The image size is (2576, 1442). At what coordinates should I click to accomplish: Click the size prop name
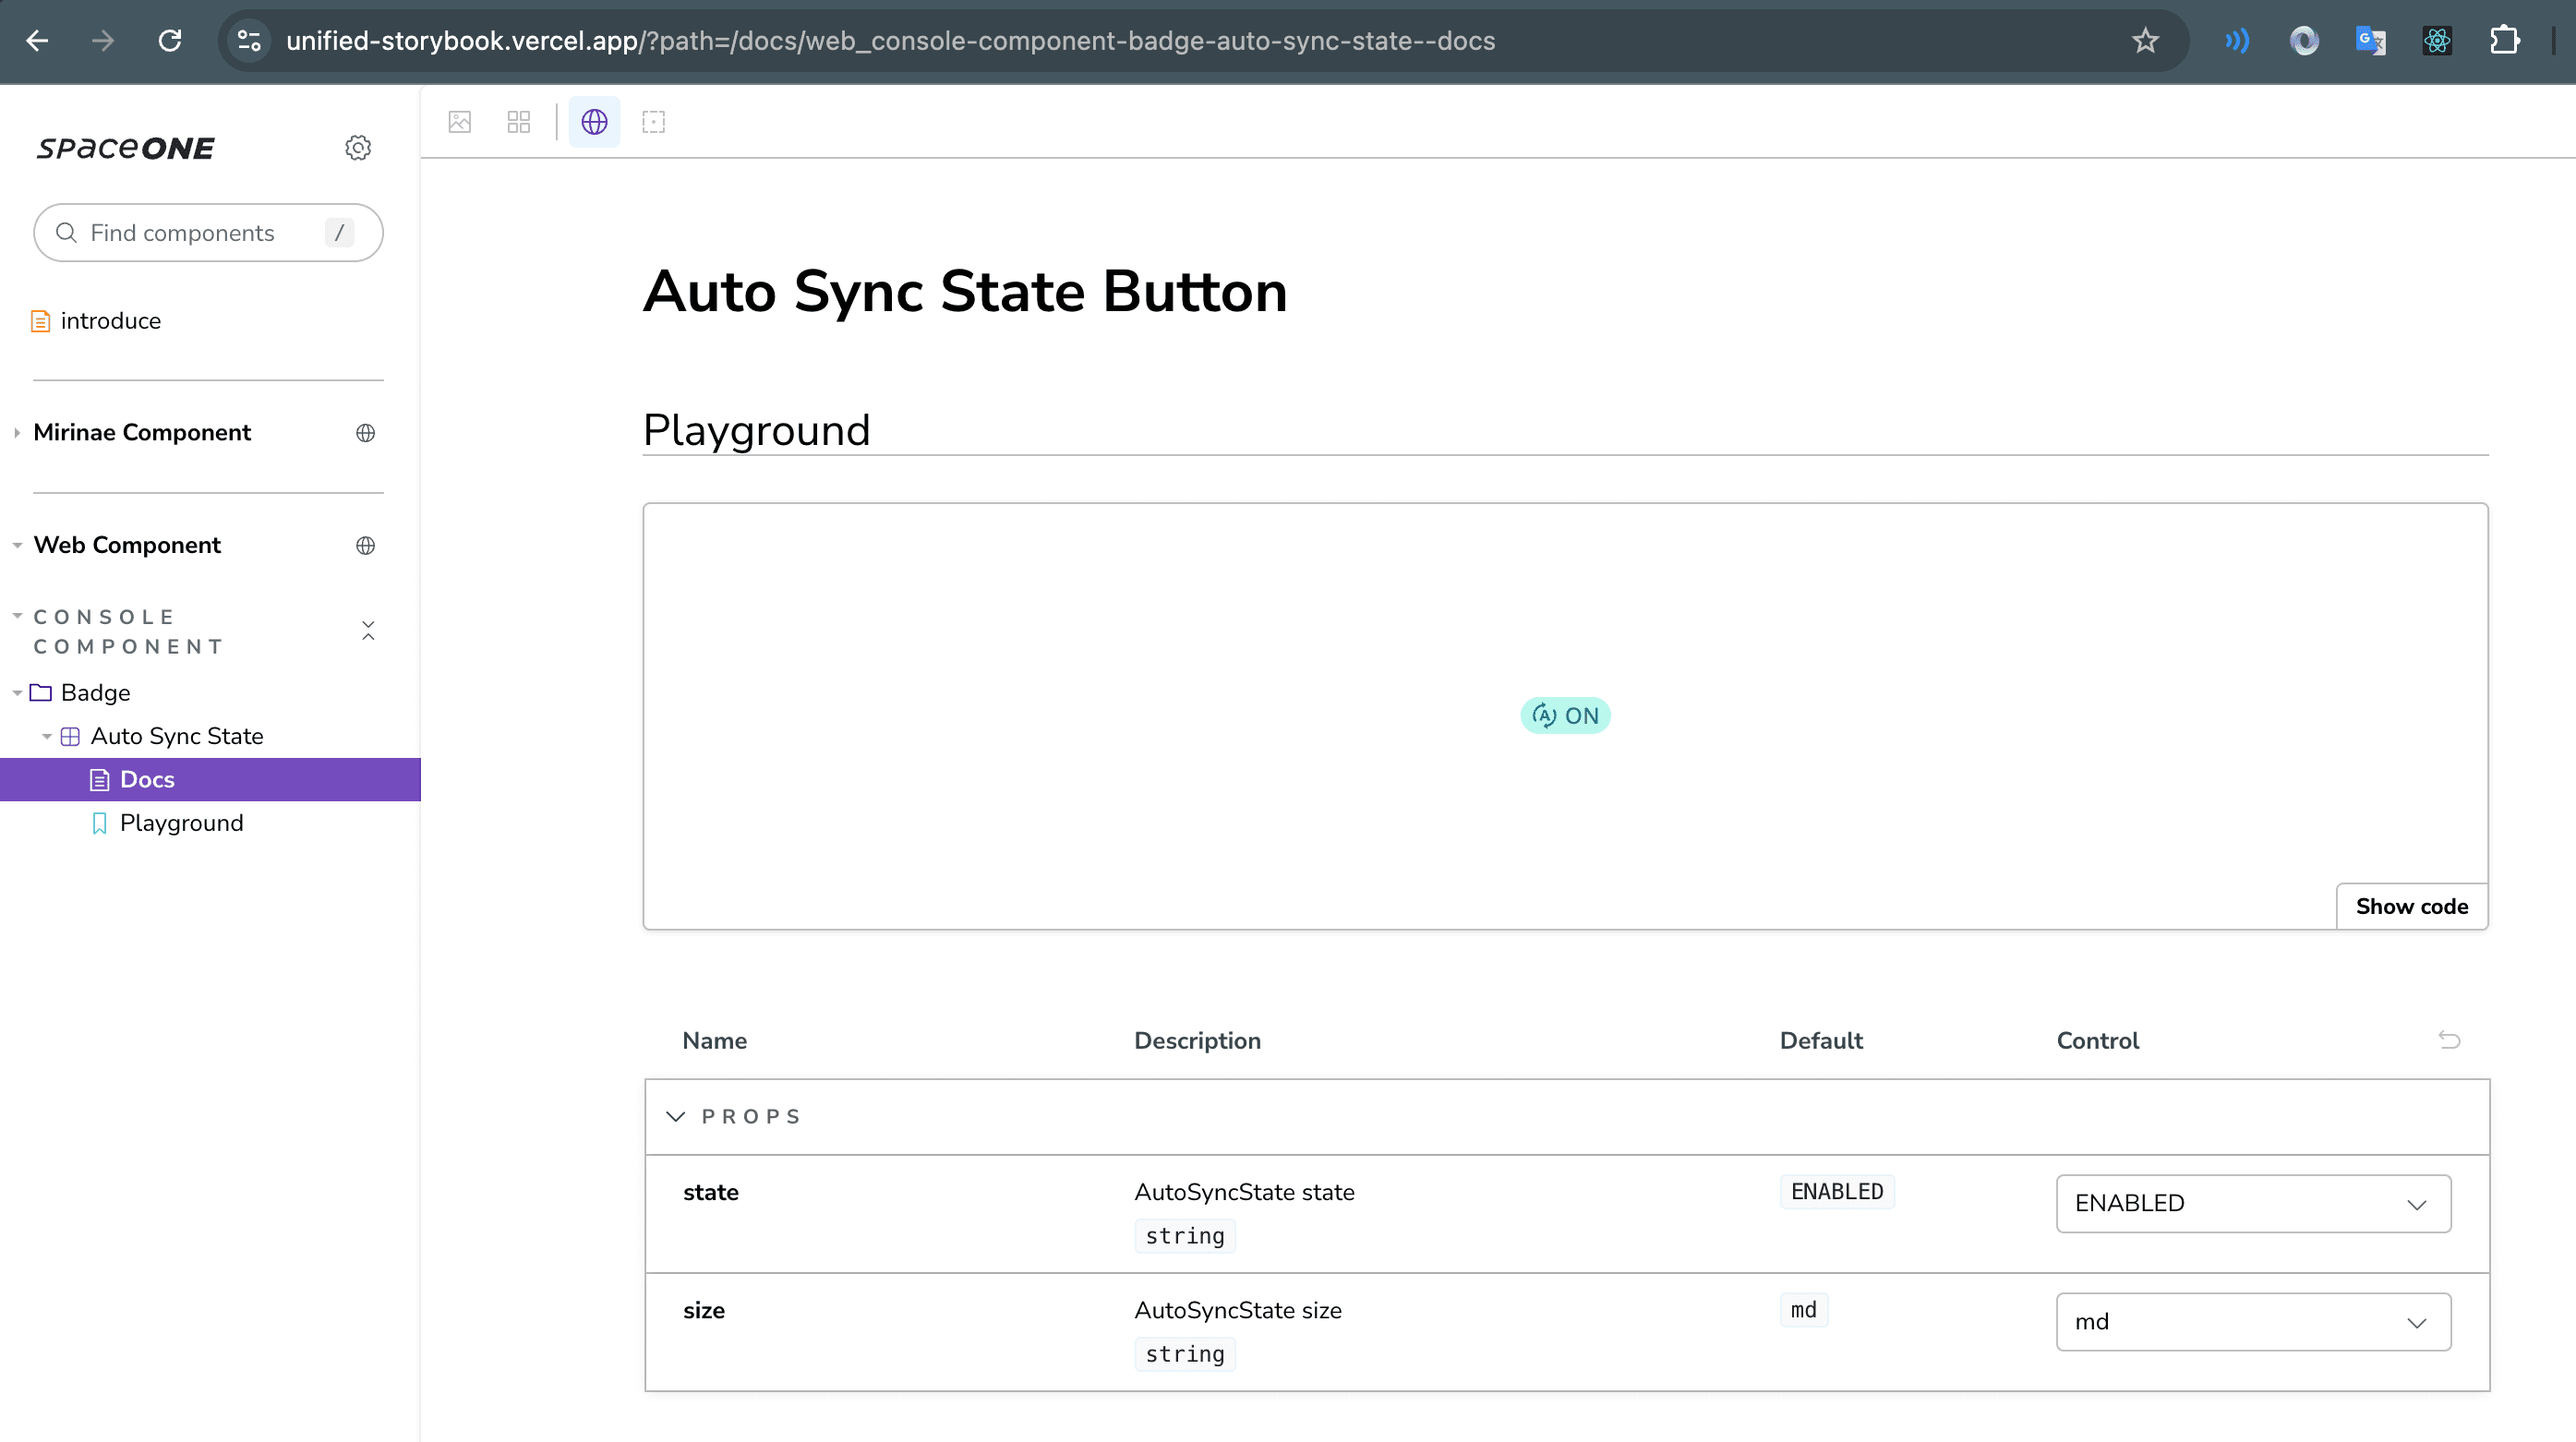click(x=703, y=1311)
